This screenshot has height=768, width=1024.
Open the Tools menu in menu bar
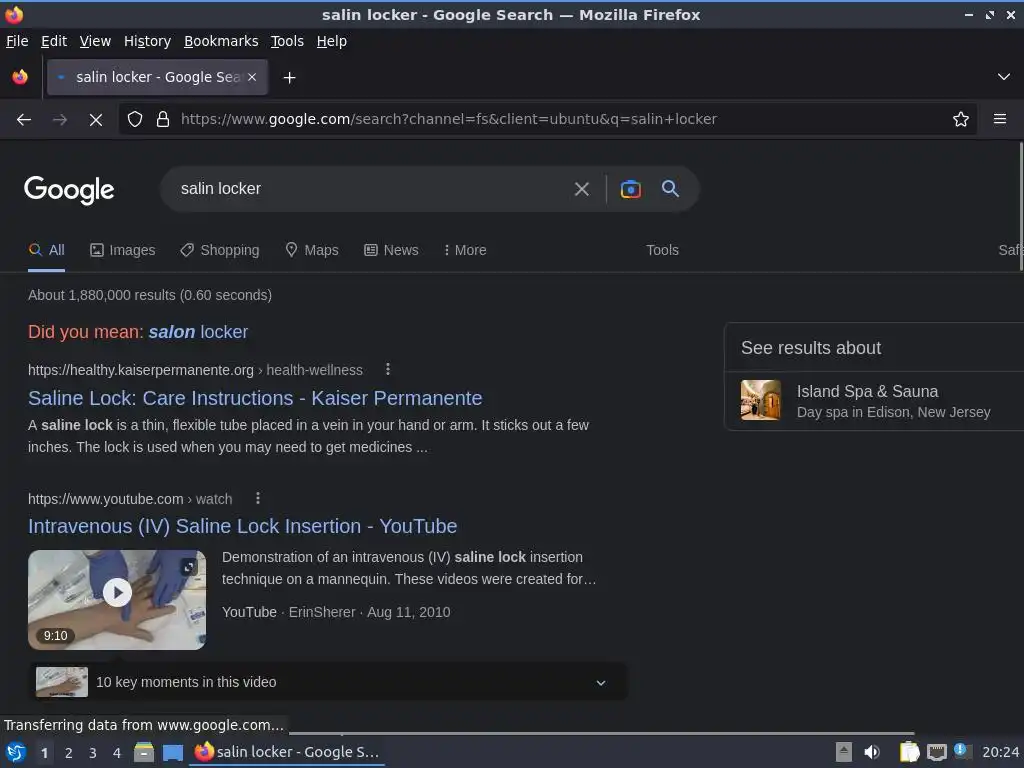[x=287, y=41]
